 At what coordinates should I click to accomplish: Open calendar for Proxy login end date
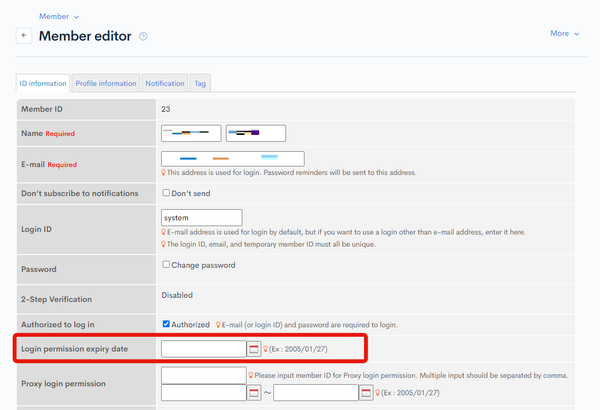(x=366, y=393)
